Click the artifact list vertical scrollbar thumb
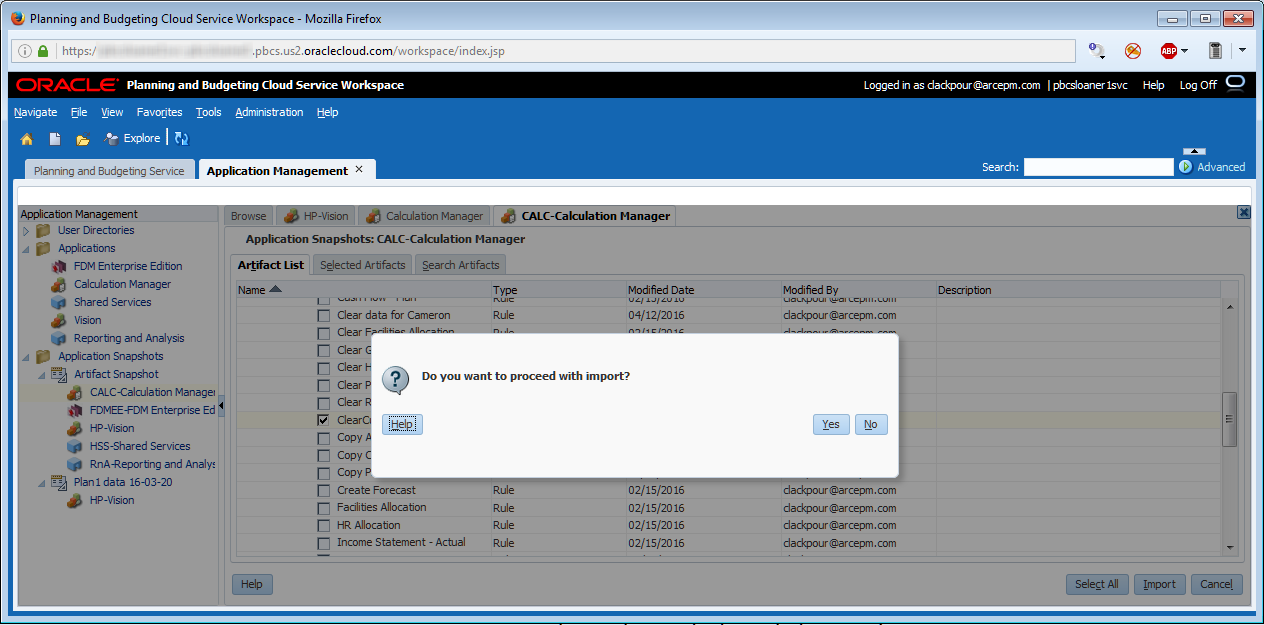The width and height of the screenshot is (1264, 625). [x=1229, y=419]
